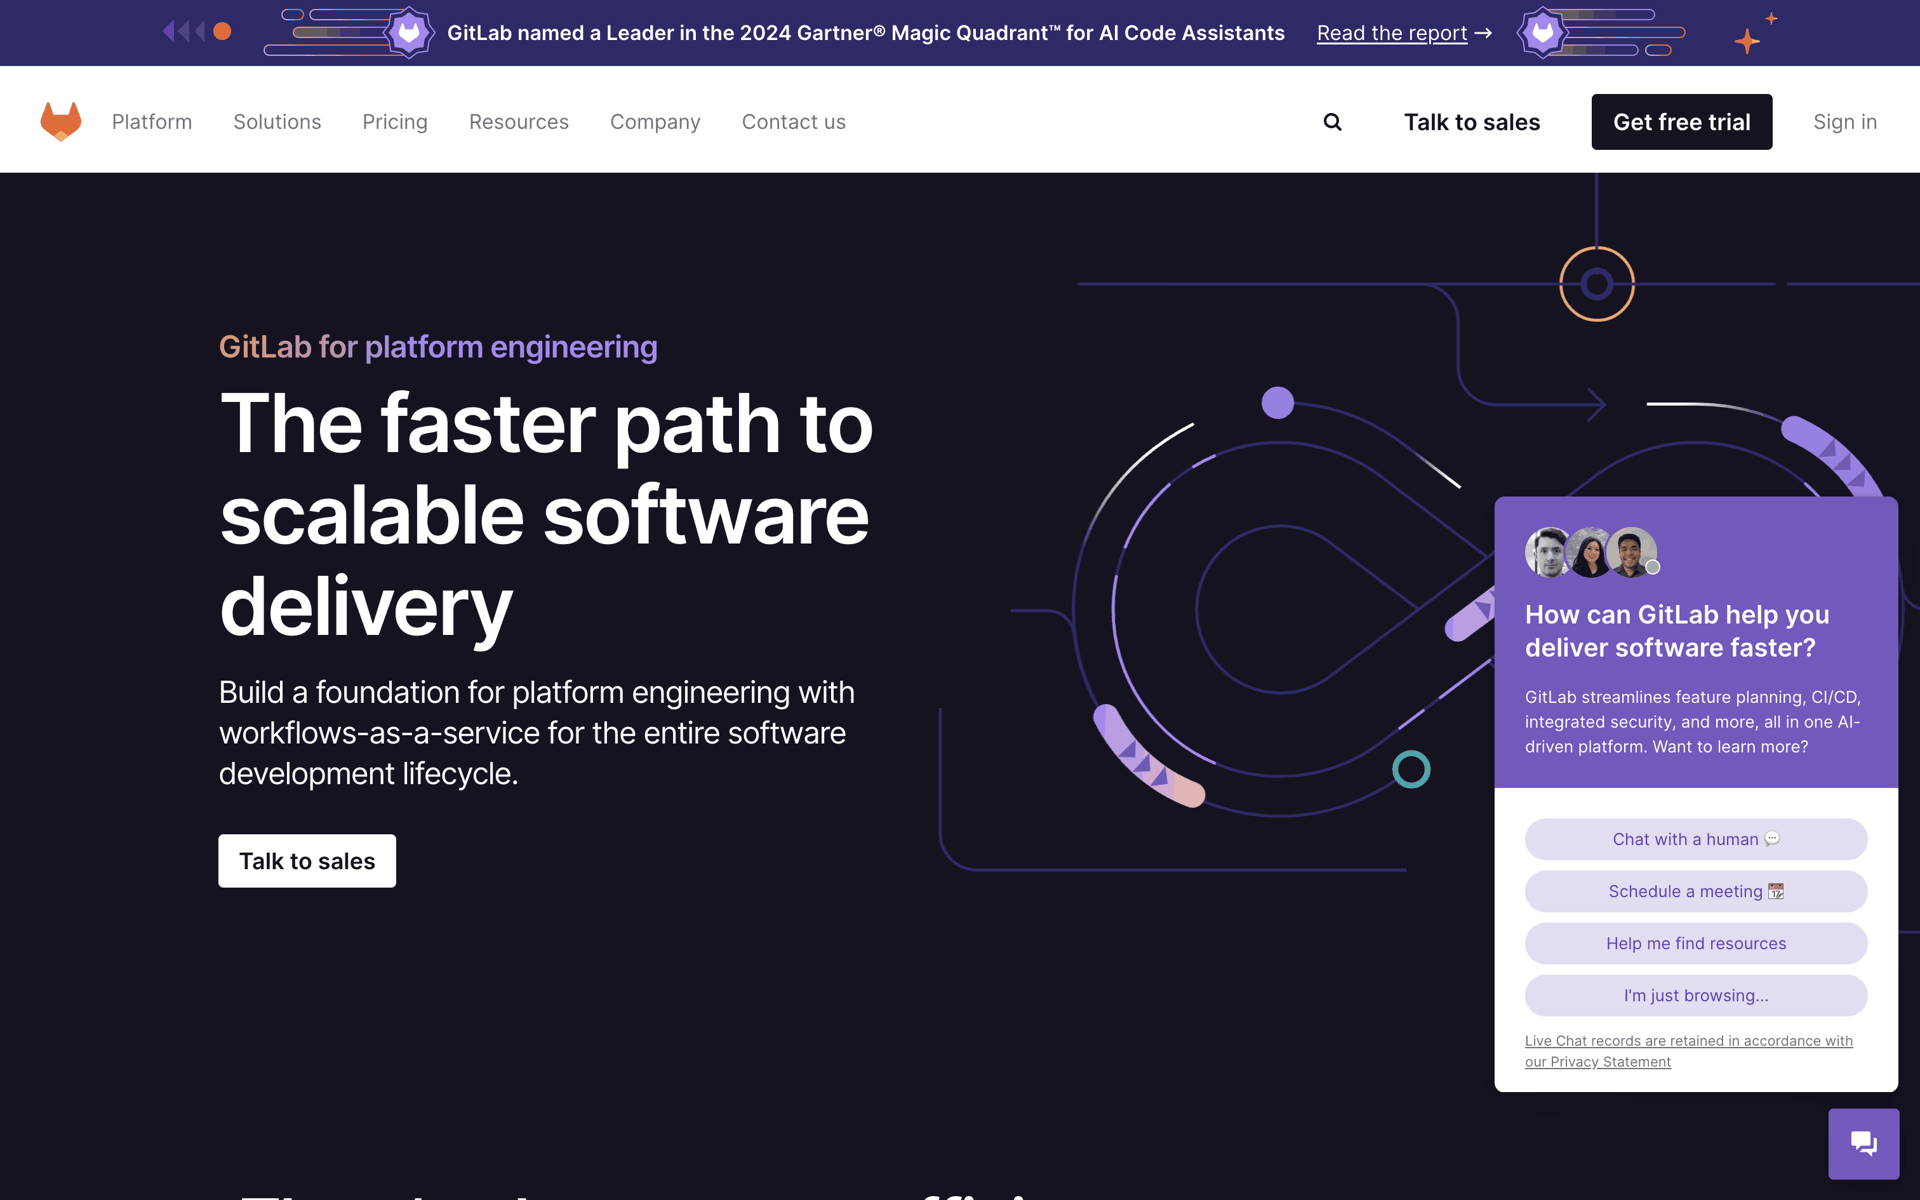The height and width of the screenshot is (1200, 1920).
Task: Open the chat bubble launcher icon
Action: click(x=1863, y=1143)
